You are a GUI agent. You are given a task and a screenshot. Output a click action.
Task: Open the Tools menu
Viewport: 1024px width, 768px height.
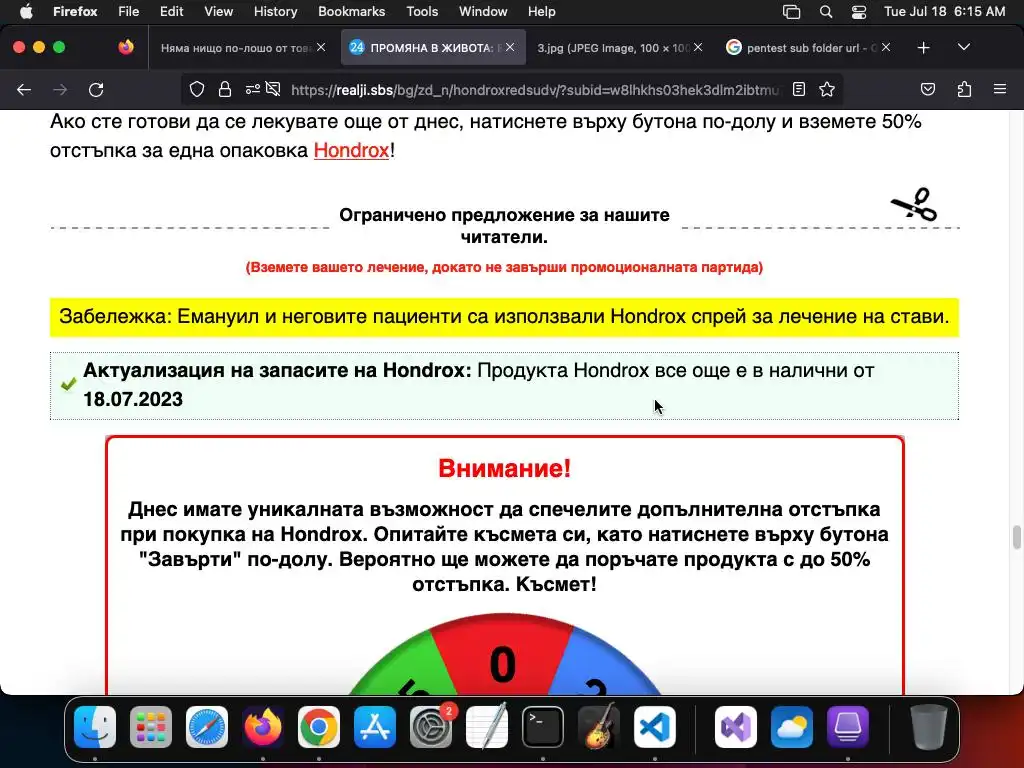pyautogui.click(x=422, y=12)
